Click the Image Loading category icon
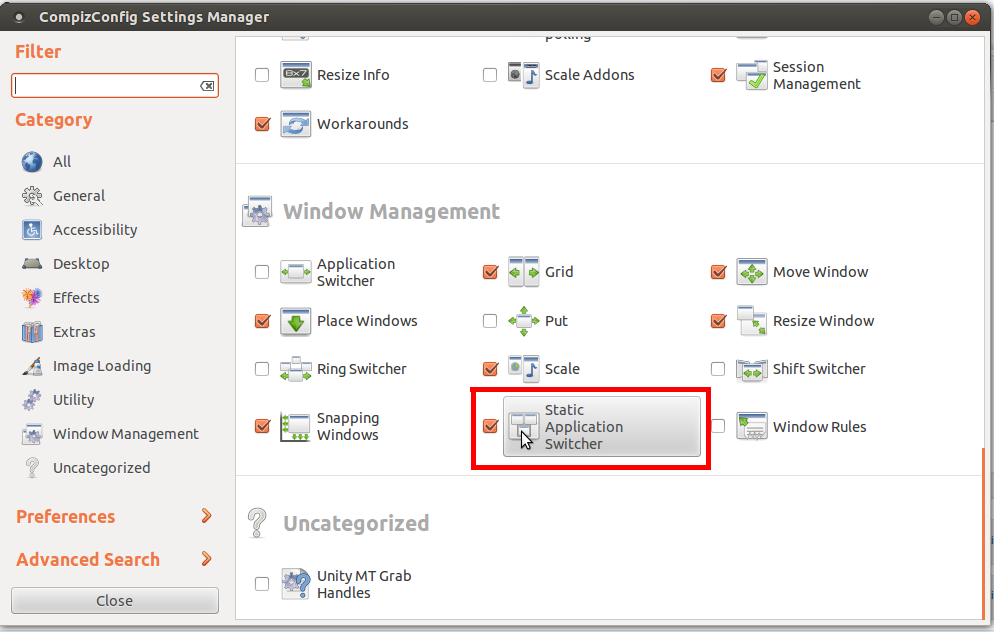Viewport: 994px width, 632px height. (32, 366)
